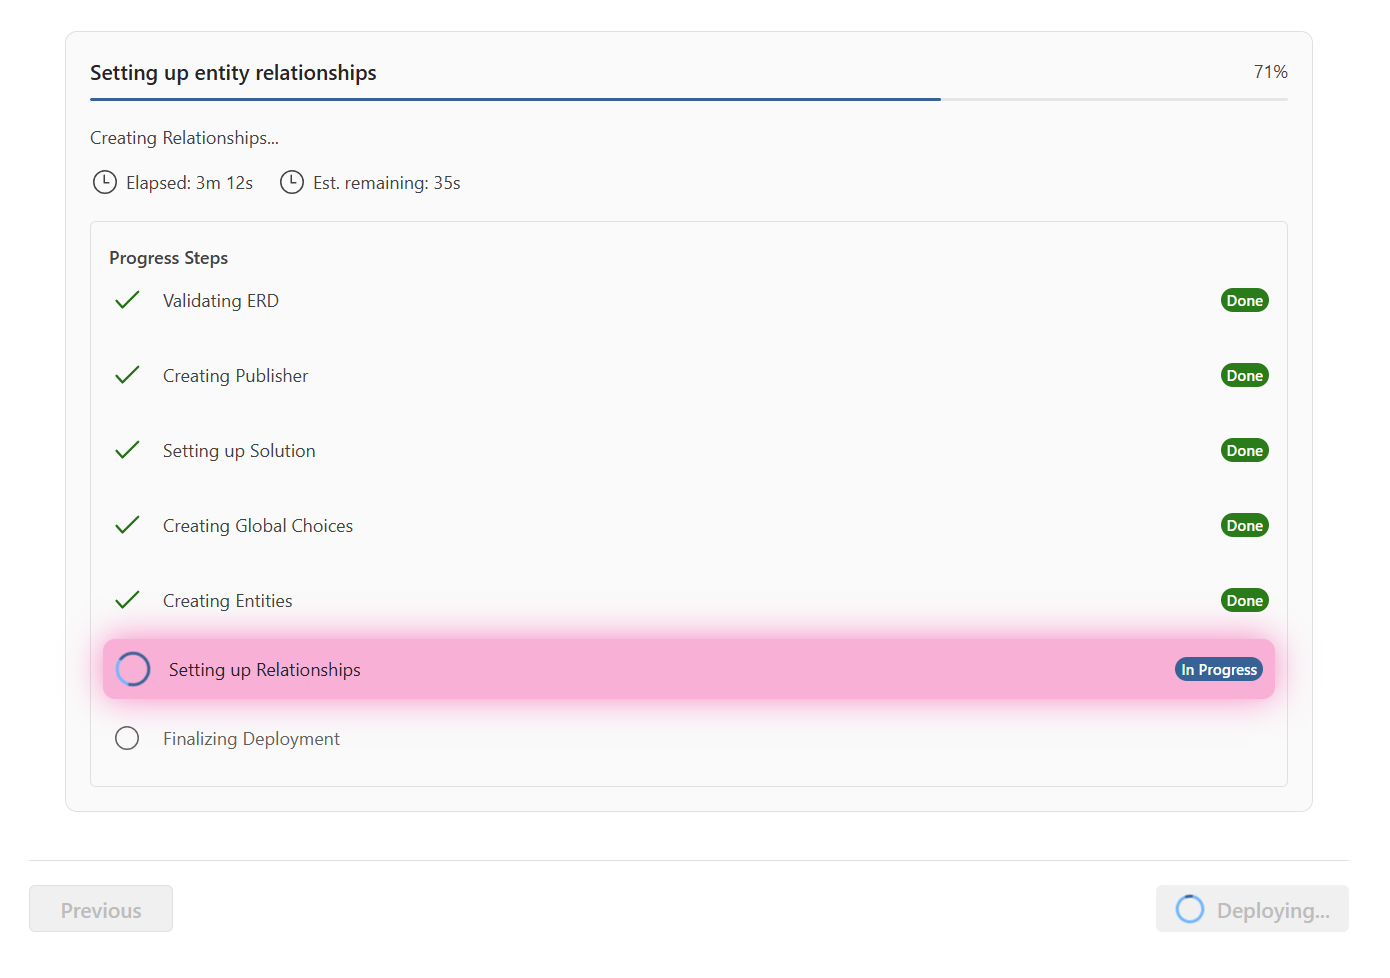Click the In Progress status badge

pos(1218,669)
